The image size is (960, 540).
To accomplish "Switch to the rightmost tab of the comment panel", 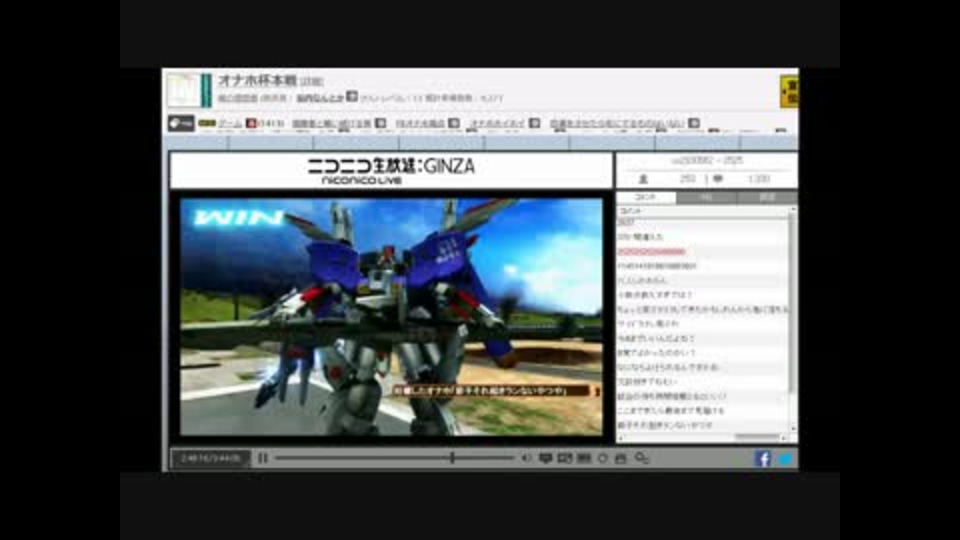I will pos(767,197).
